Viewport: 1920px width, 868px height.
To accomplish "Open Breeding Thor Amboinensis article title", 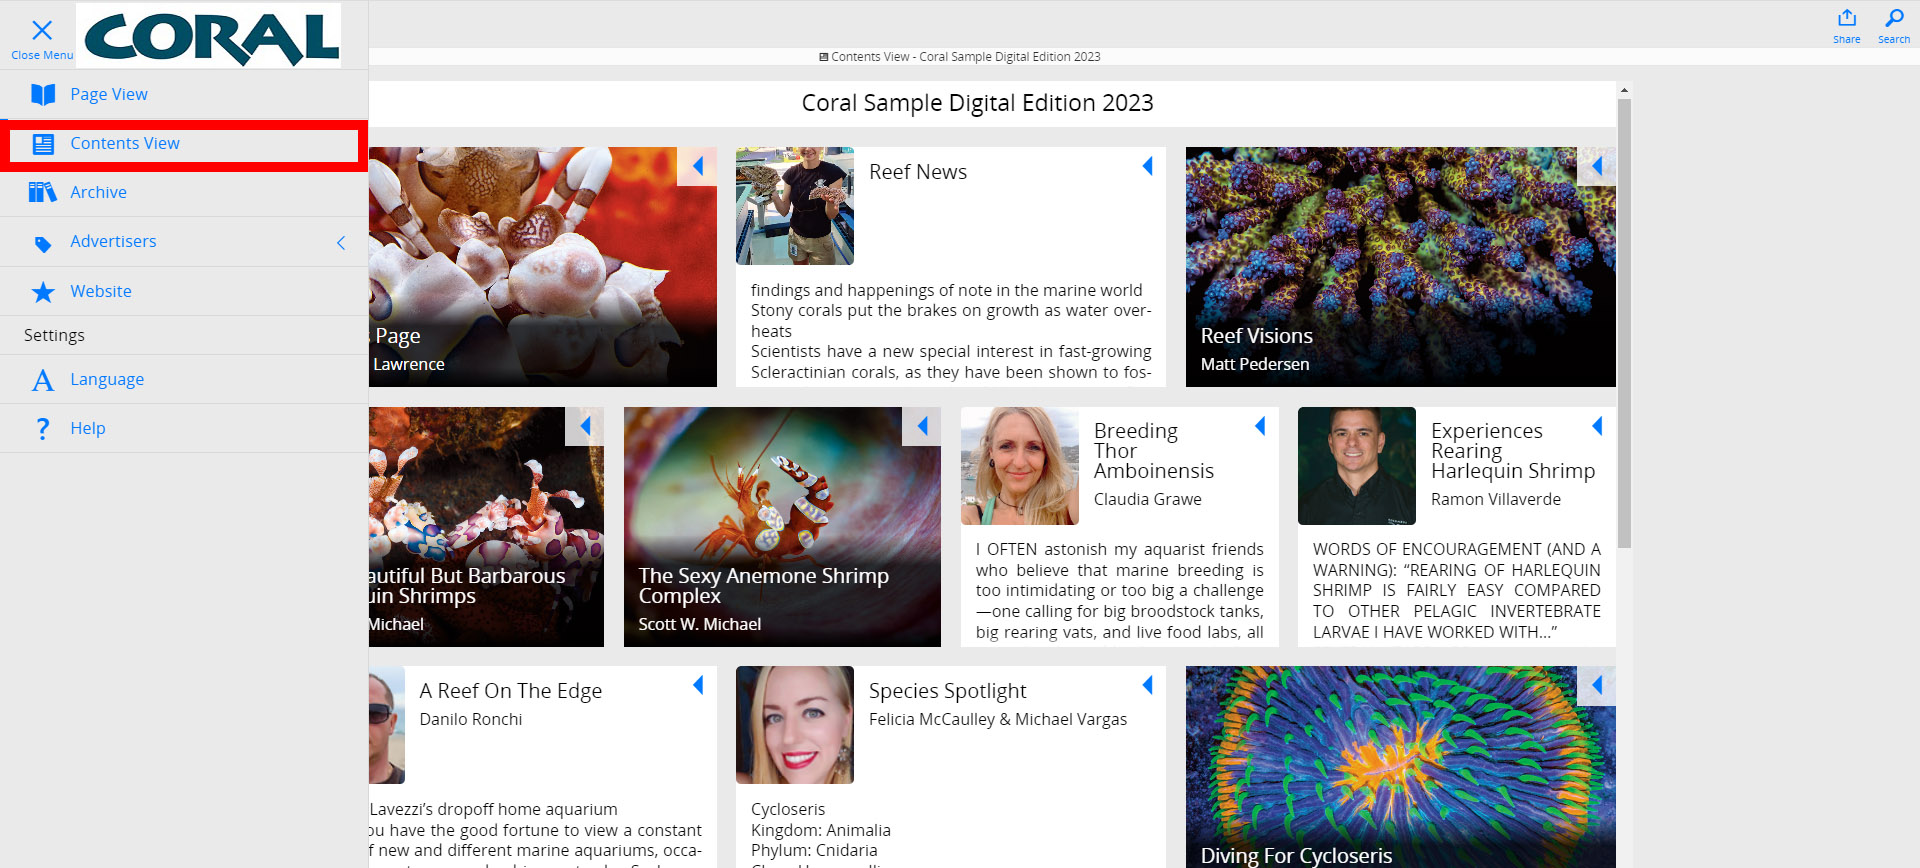I will (x=1154, y=451).
